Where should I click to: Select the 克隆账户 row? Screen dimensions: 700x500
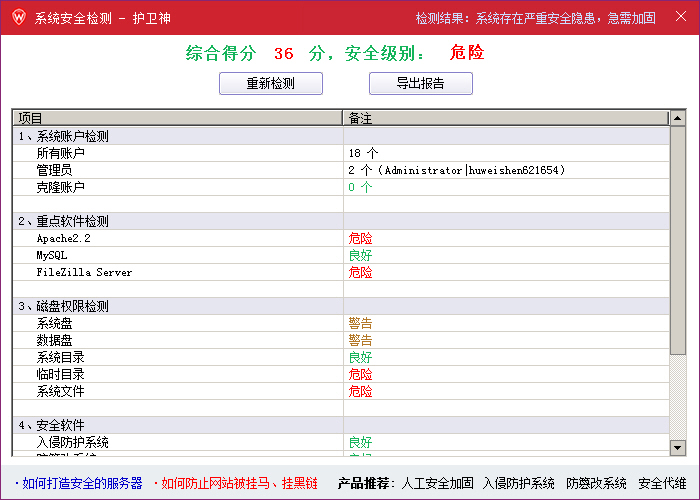(342, 187)
